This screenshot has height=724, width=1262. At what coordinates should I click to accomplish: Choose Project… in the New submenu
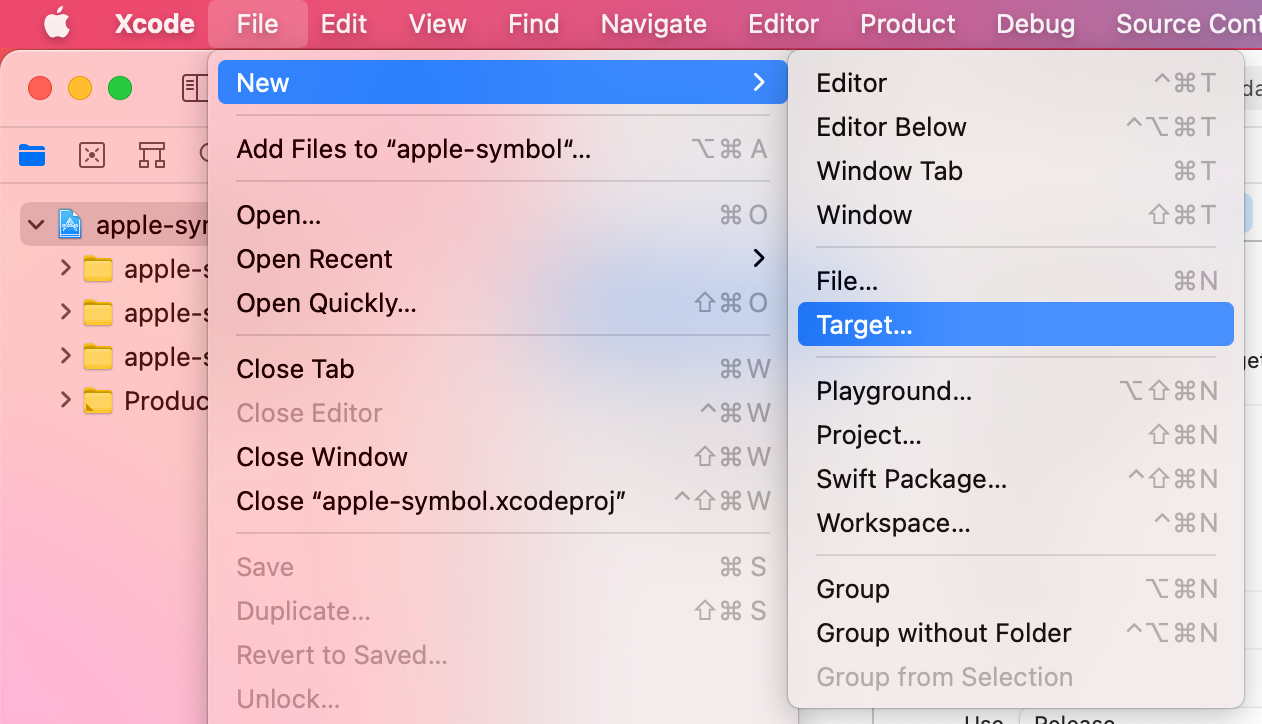coord(1016,435)
